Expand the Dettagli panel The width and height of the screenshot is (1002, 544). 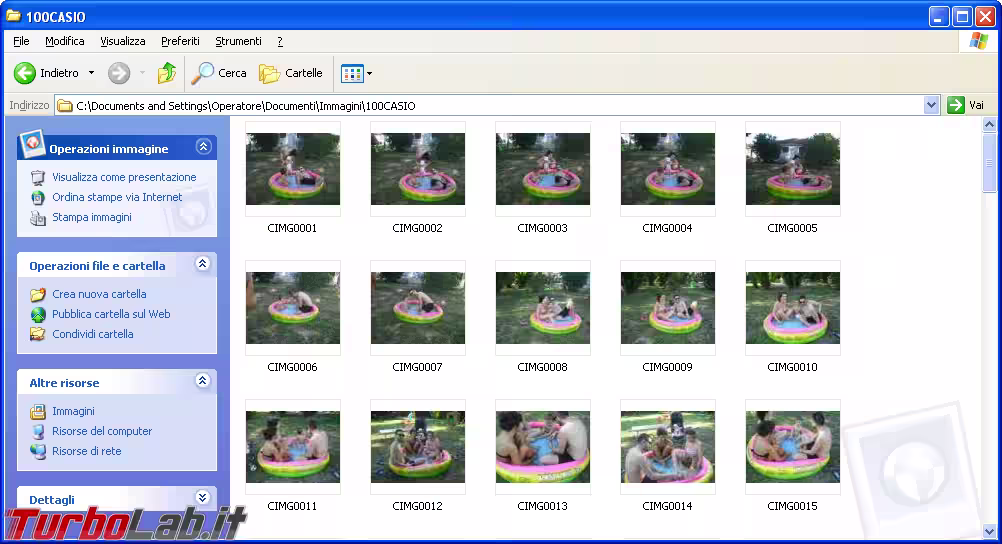[x=203, y=497]
